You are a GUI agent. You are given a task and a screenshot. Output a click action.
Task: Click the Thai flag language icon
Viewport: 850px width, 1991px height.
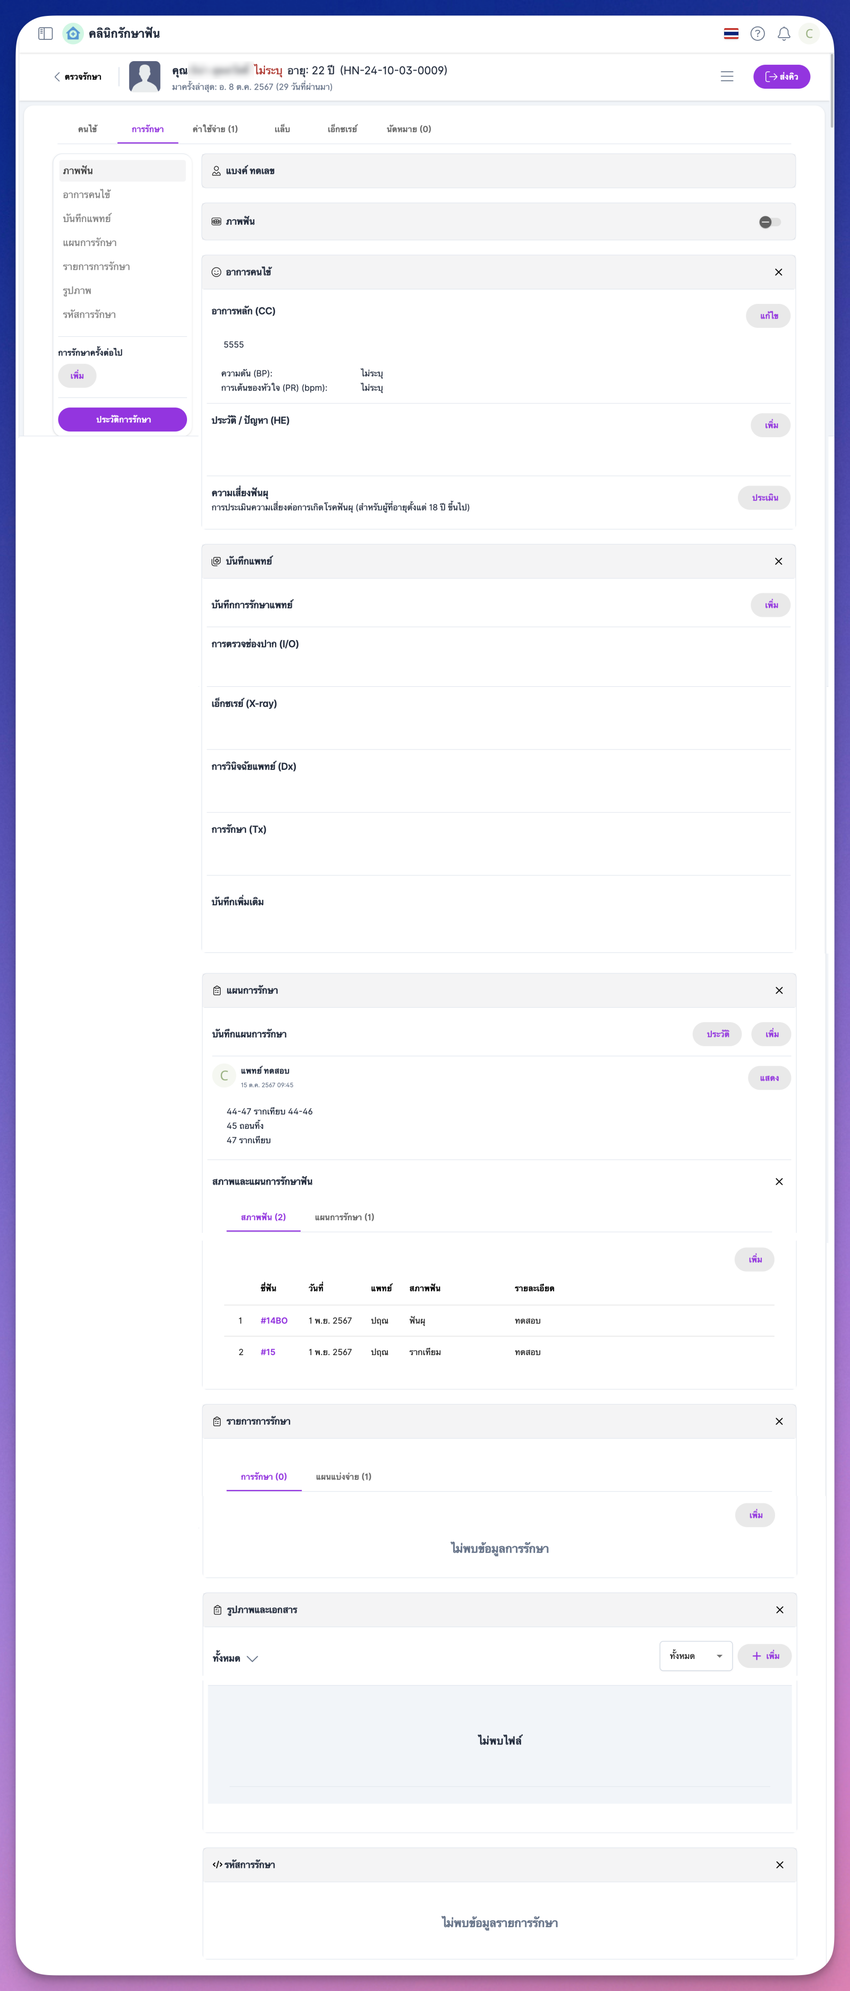(x=731, y=34)
